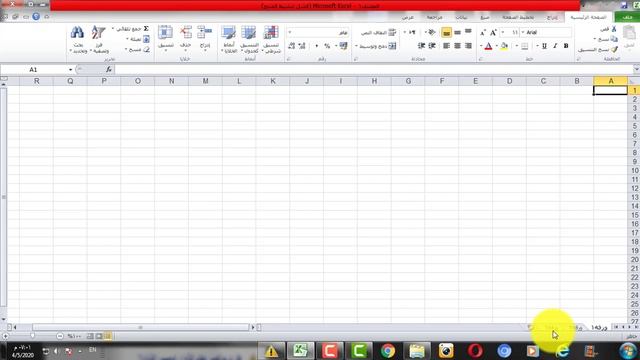640x360 pixels.
Task: Click the Decrease Indent icon
Action: [432, 46]
